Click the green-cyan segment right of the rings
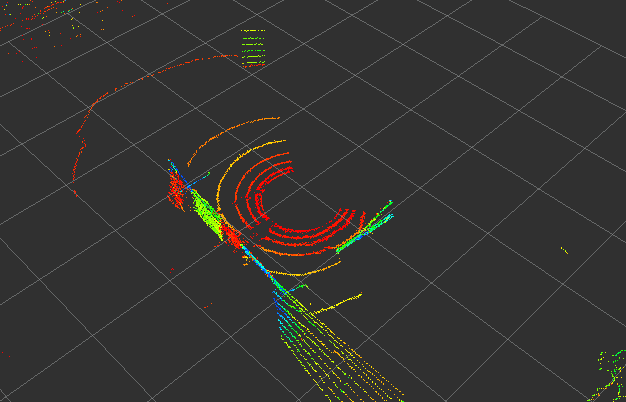 (363, 230)
